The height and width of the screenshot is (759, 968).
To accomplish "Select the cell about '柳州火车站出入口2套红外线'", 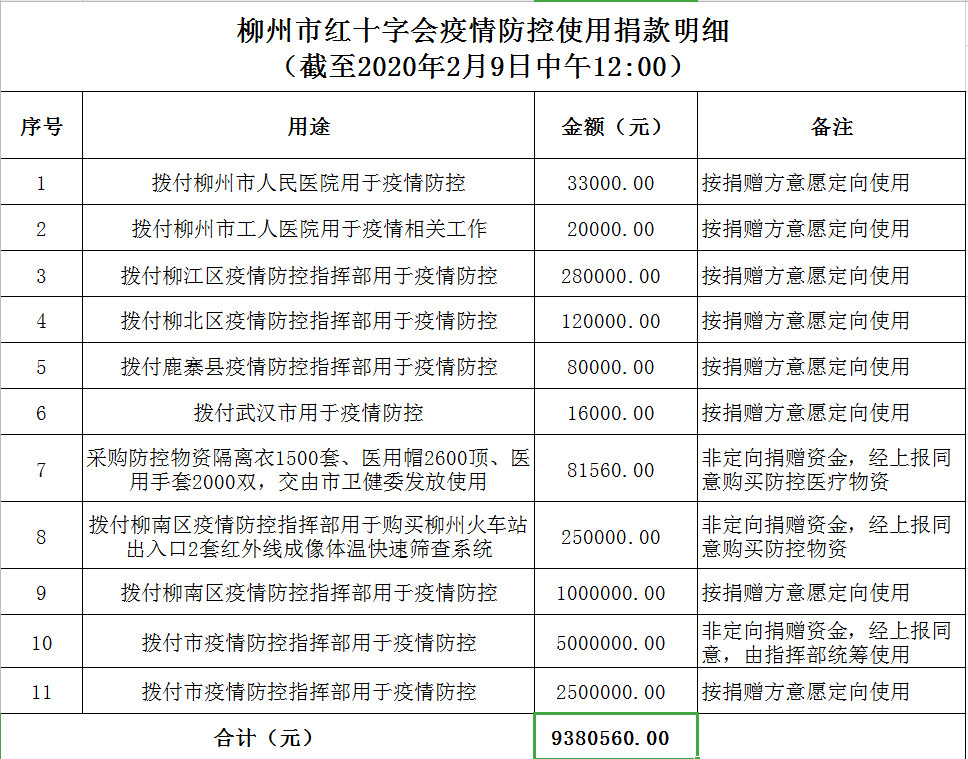I will tap(309, 535).
